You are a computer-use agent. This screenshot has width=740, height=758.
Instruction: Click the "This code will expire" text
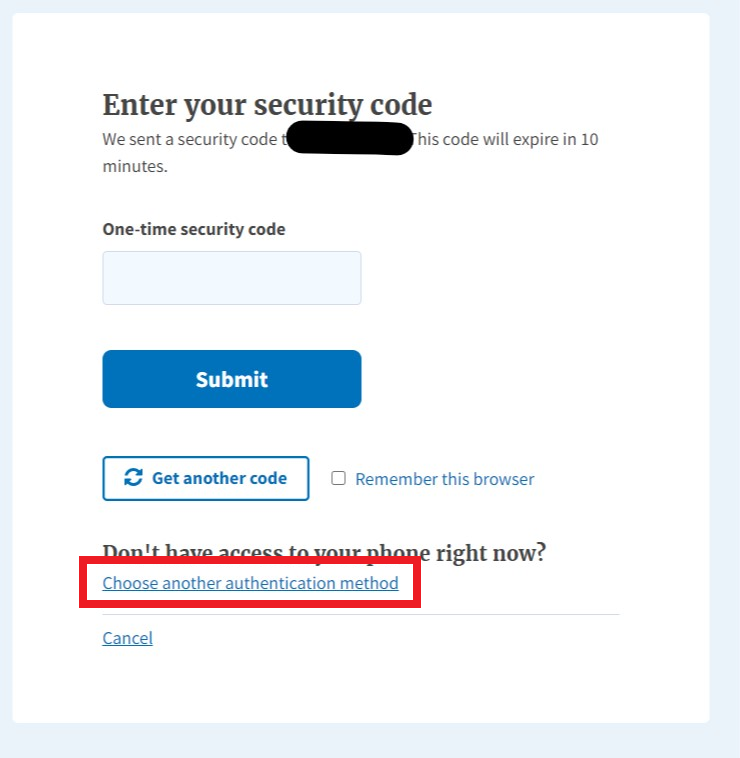[506, 139]
